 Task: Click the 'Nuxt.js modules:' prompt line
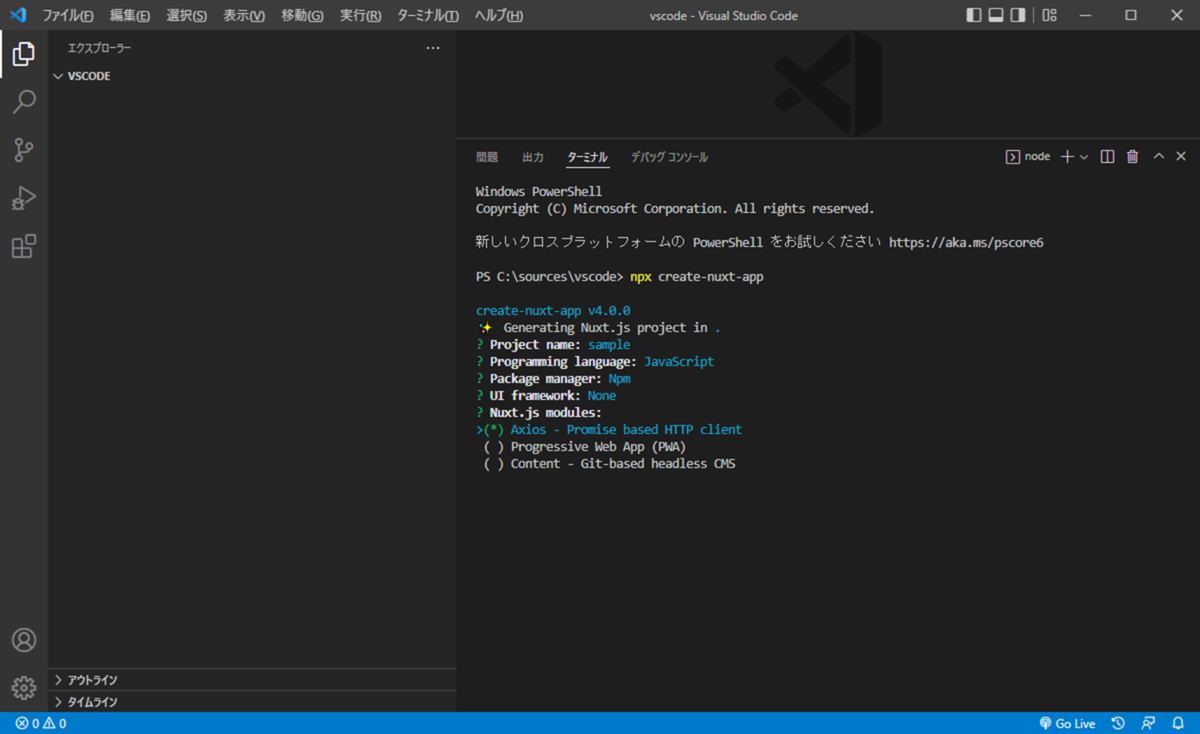click(539, 413)
